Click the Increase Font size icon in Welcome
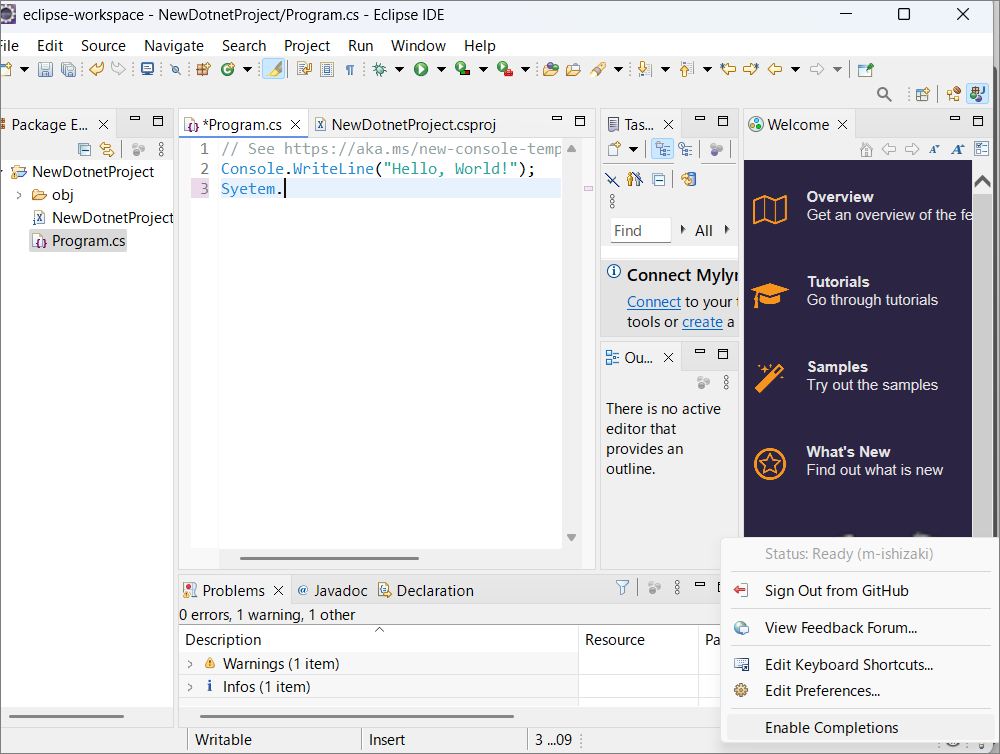Screen dimensions: 1000x754 (957, 149)
